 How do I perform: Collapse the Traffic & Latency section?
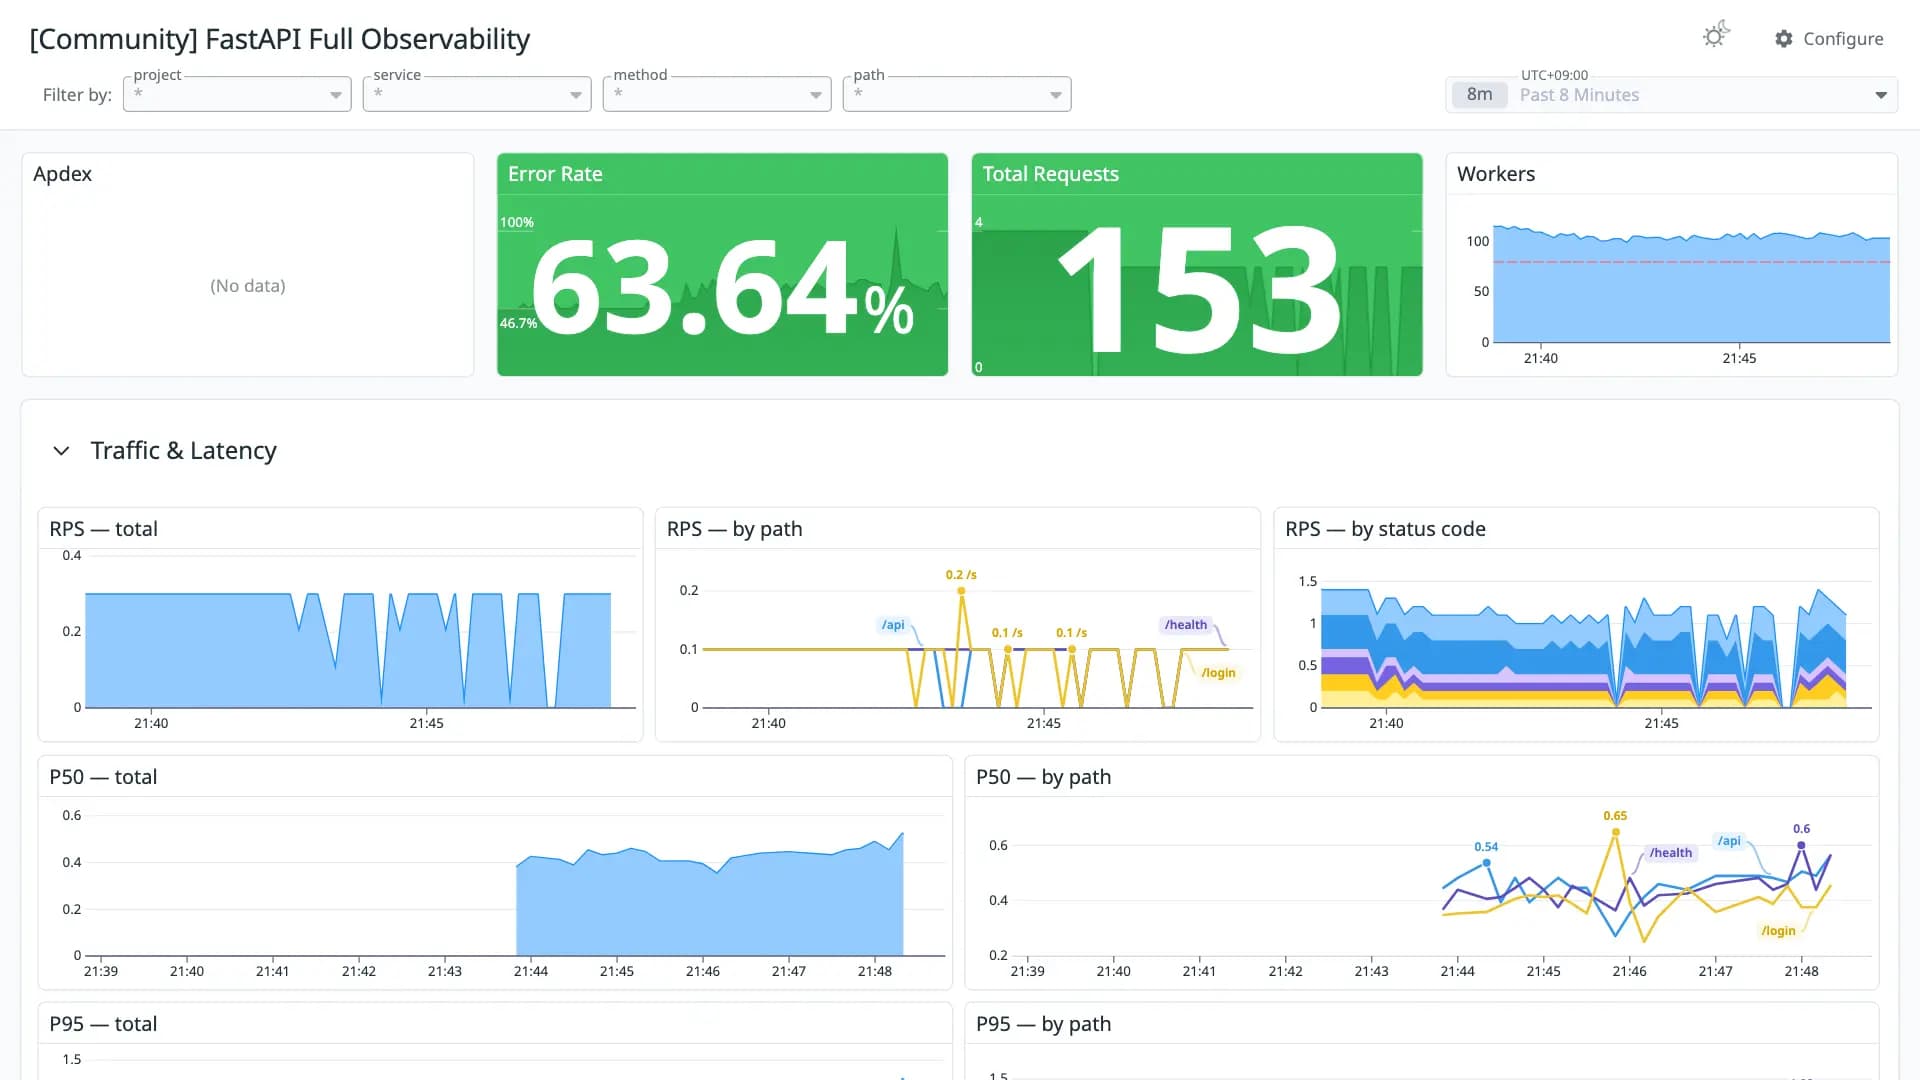(61, 451)
